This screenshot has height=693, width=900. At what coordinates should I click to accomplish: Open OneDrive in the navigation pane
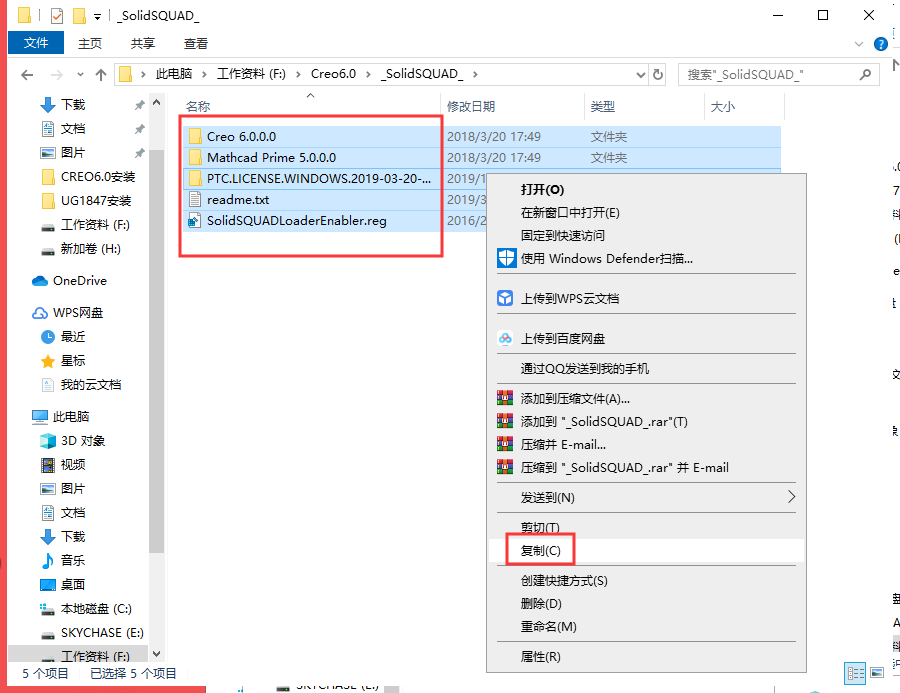[80, 281]
